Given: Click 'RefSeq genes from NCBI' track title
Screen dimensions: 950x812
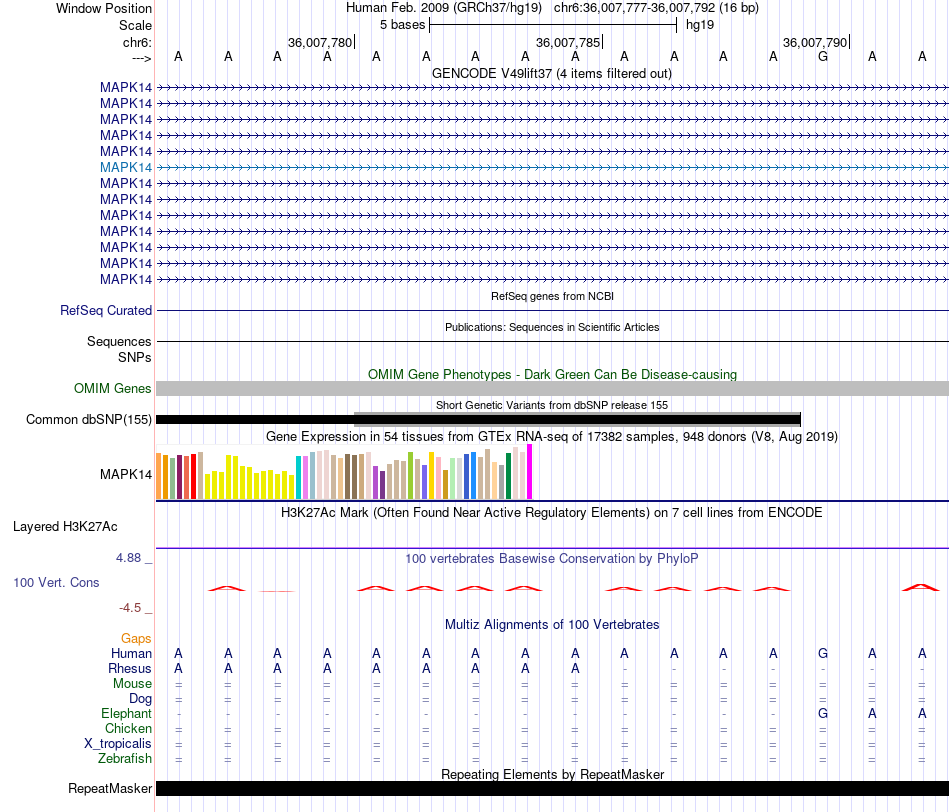Looking at the screenshot, I should coord(552,296).
